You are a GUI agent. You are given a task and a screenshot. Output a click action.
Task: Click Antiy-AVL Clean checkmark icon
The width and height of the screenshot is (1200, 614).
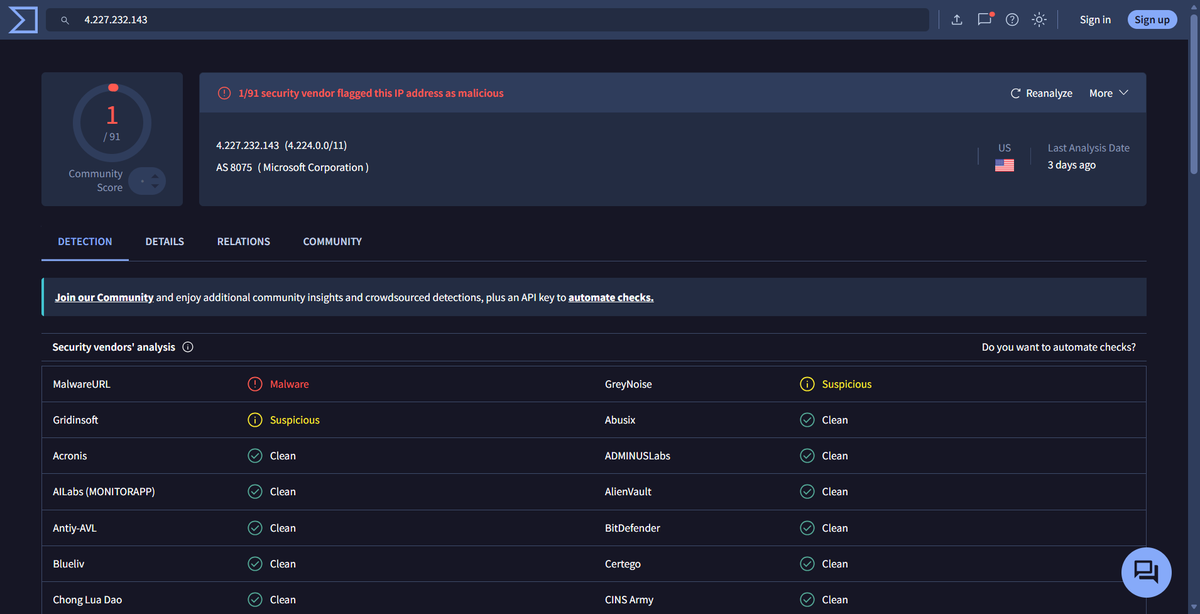click(255, 528)
